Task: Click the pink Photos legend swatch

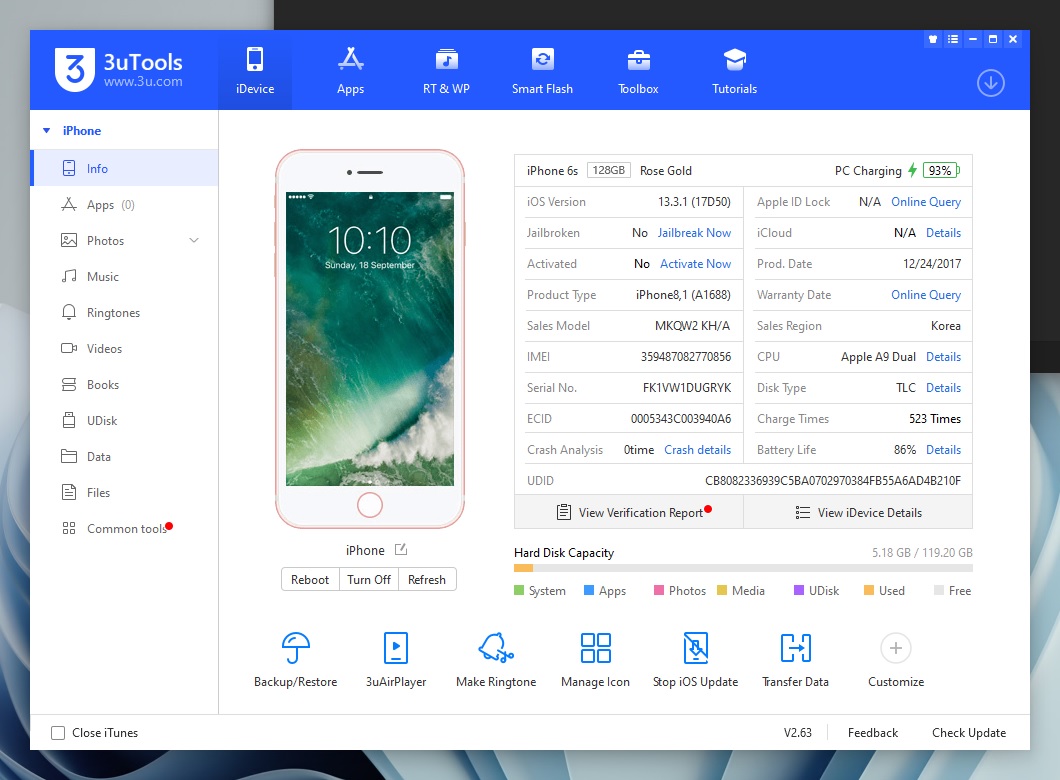Action: [x=659, y=590]
